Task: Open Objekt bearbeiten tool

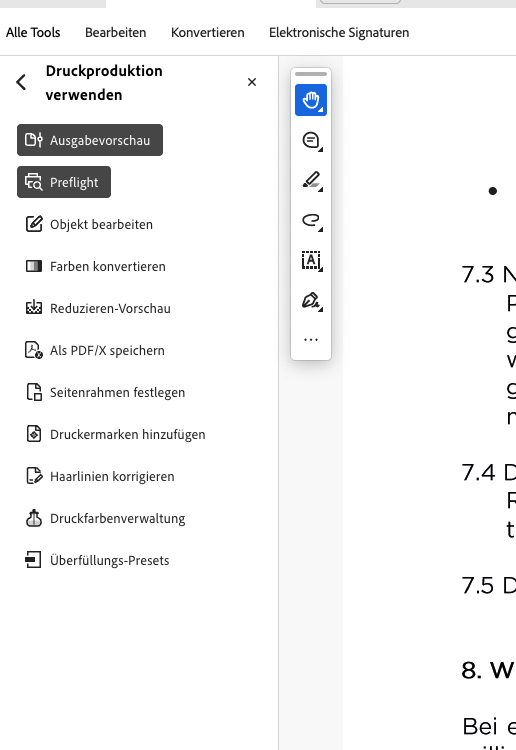Action: (89, 224)
